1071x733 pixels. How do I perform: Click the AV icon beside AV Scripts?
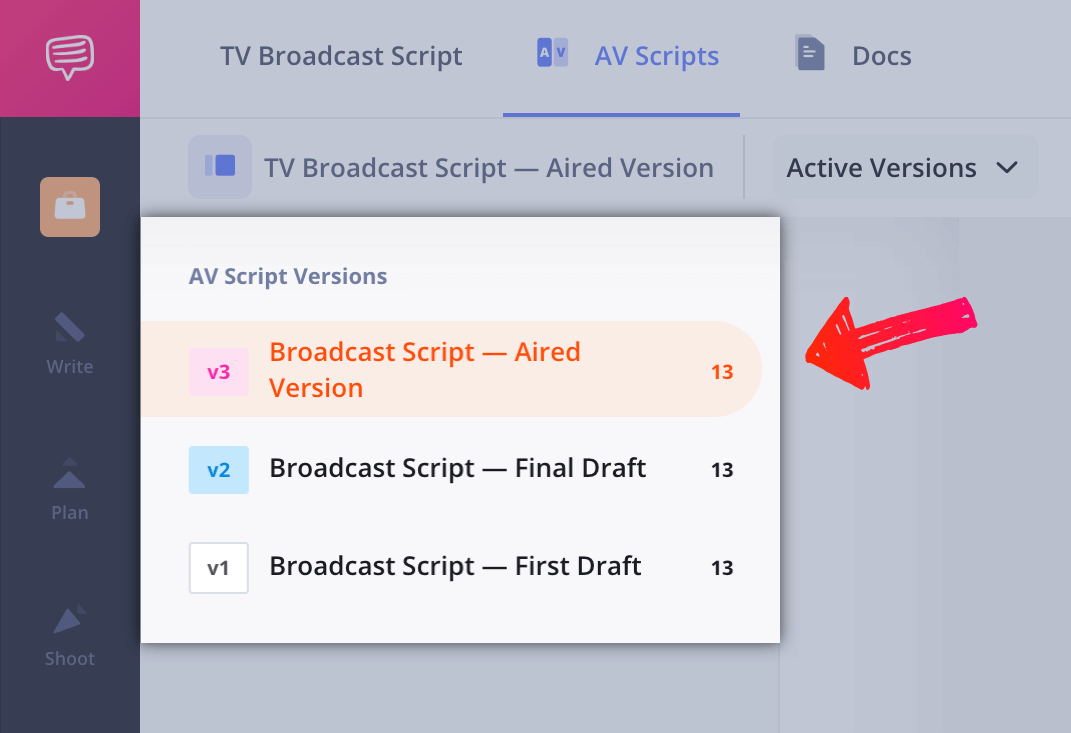[x=552, y=53]
